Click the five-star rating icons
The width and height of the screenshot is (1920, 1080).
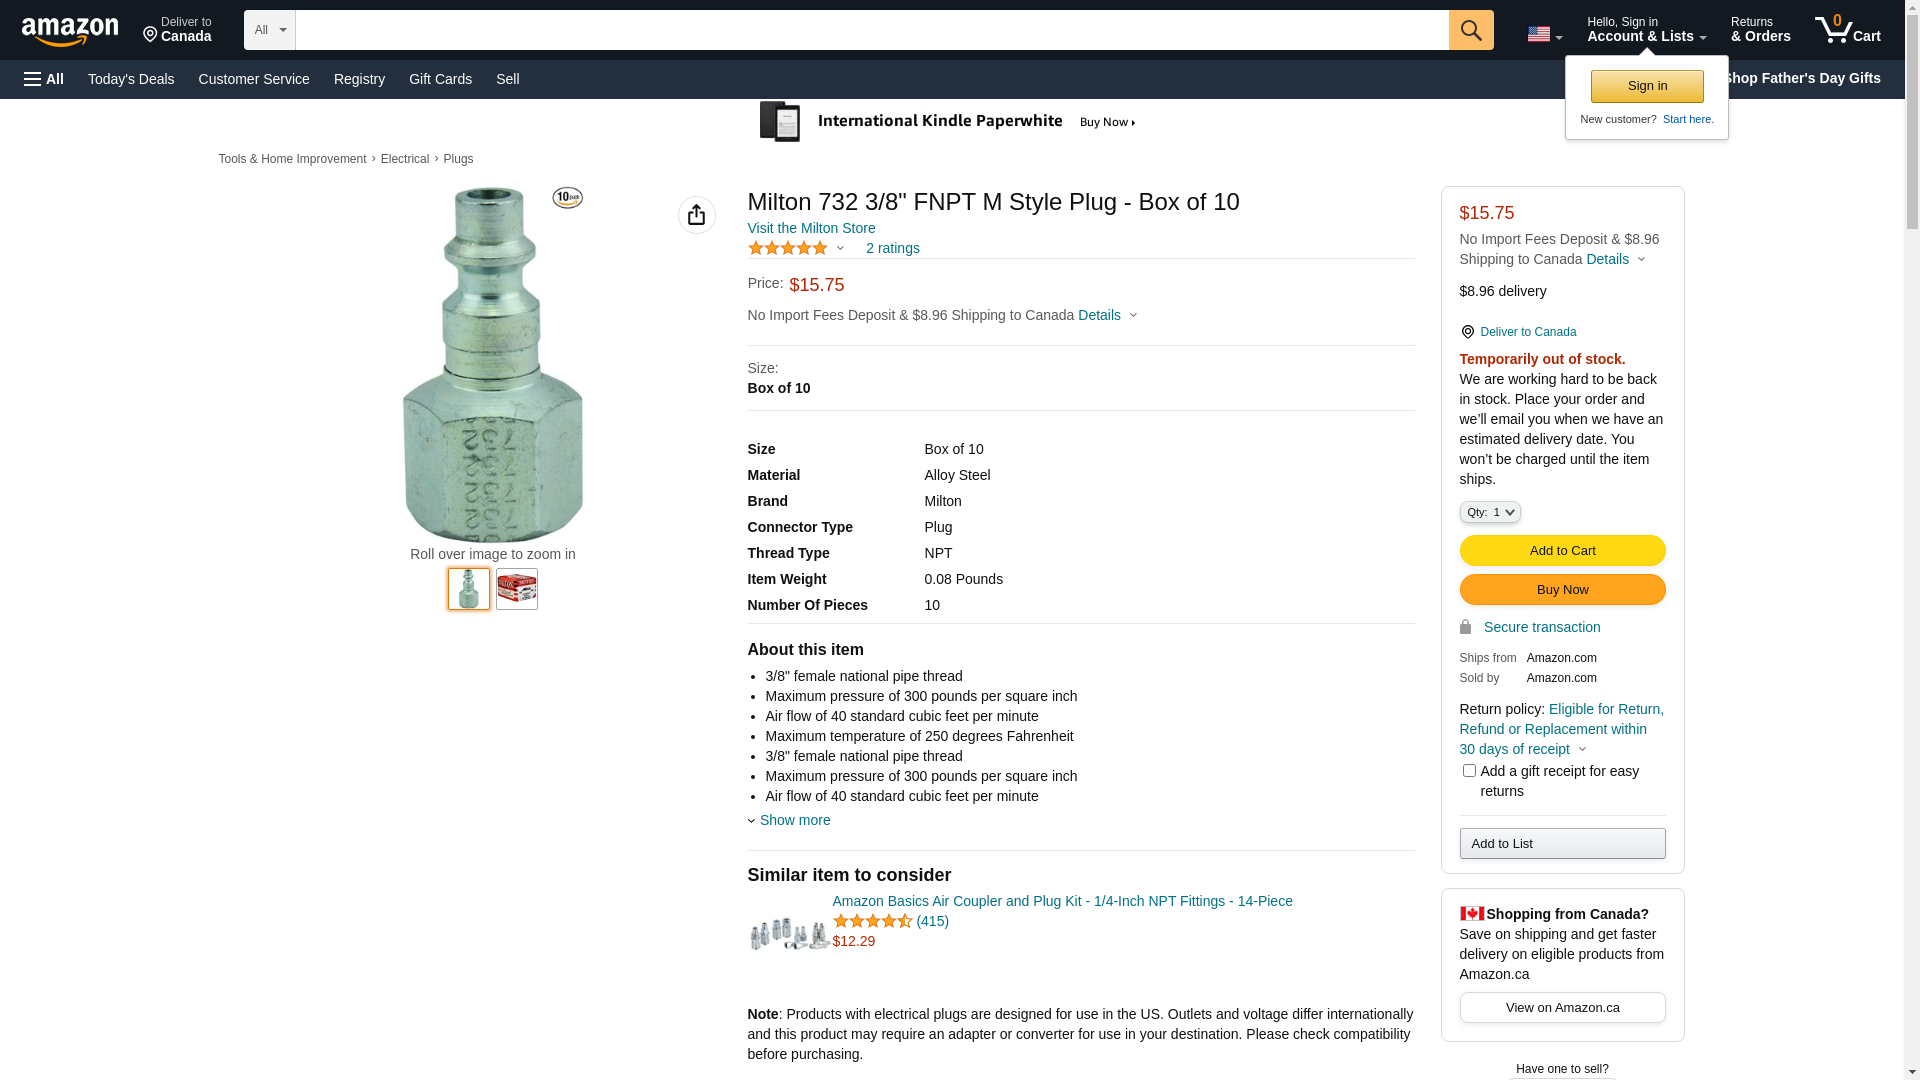(x=788, y=248)
